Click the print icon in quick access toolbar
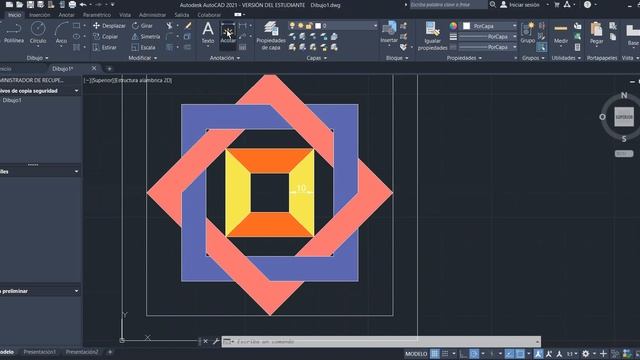 coord(72,5)
